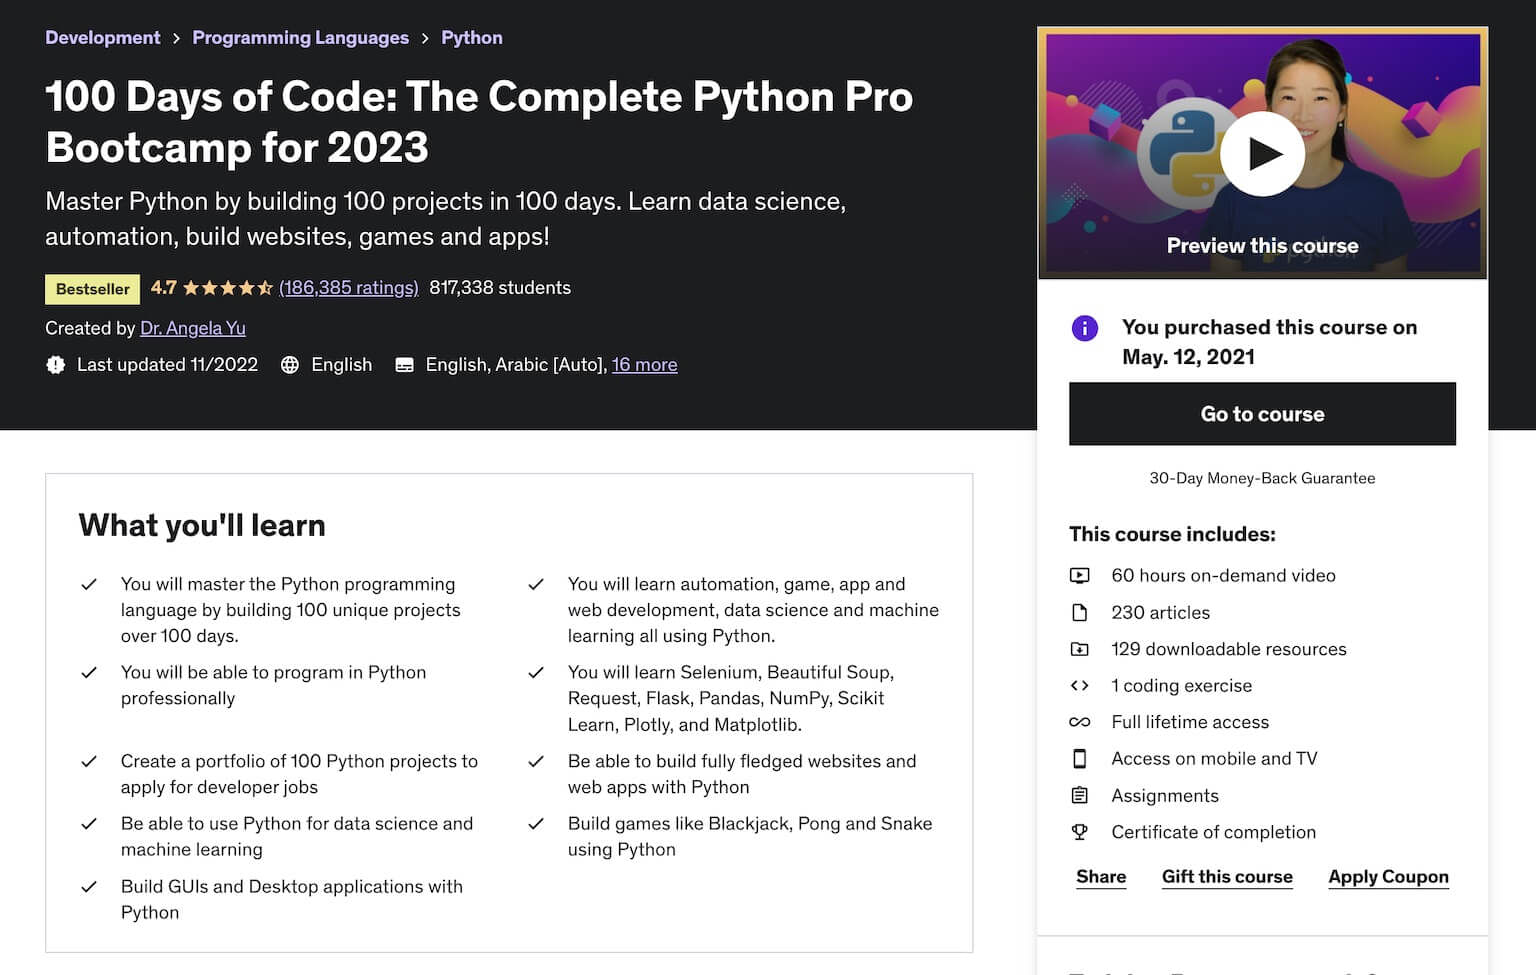Click the assignments icon
This screenshot has height=975, width=1536.
pos(1081,795)
